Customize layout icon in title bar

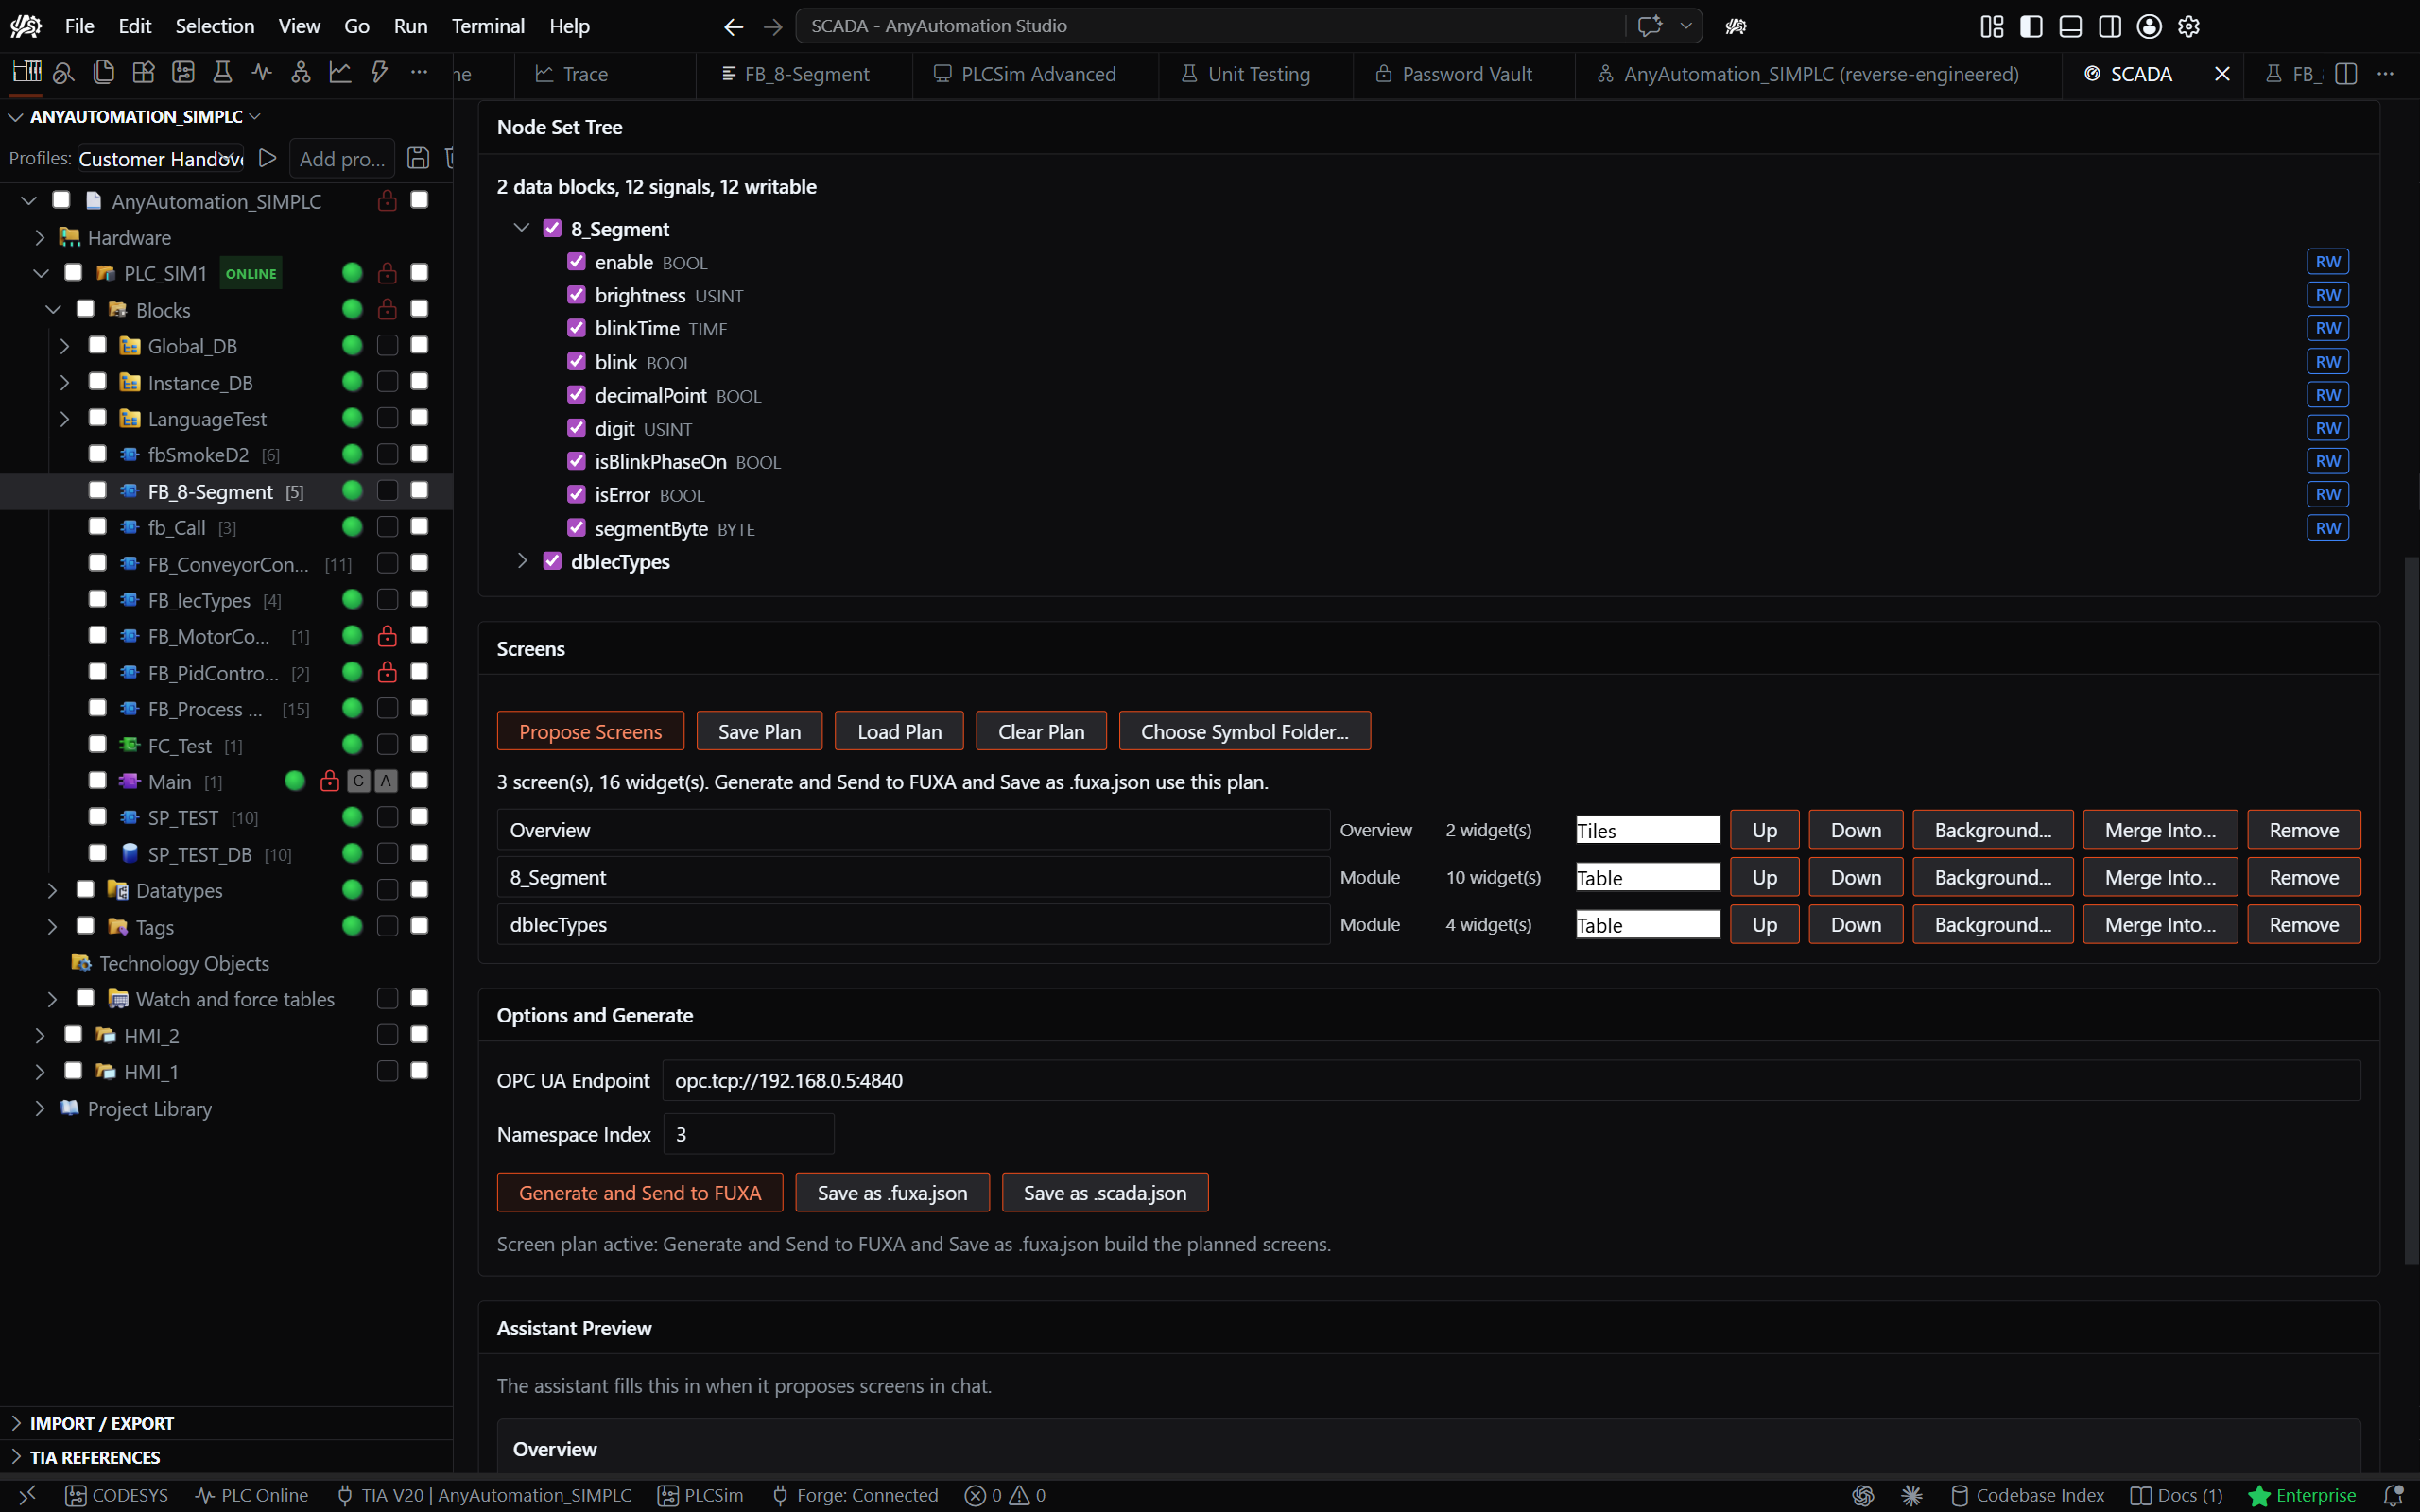(1992, 26)
